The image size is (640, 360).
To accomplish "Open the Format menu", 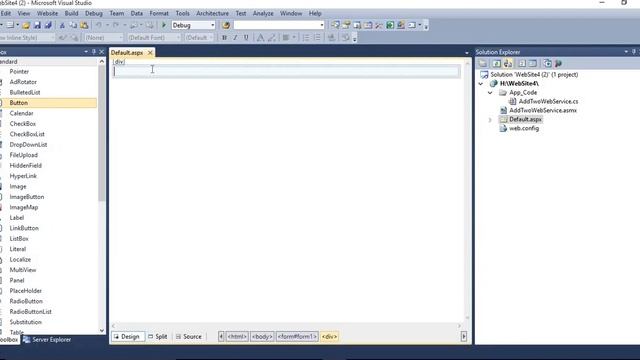I will [159, 13].
